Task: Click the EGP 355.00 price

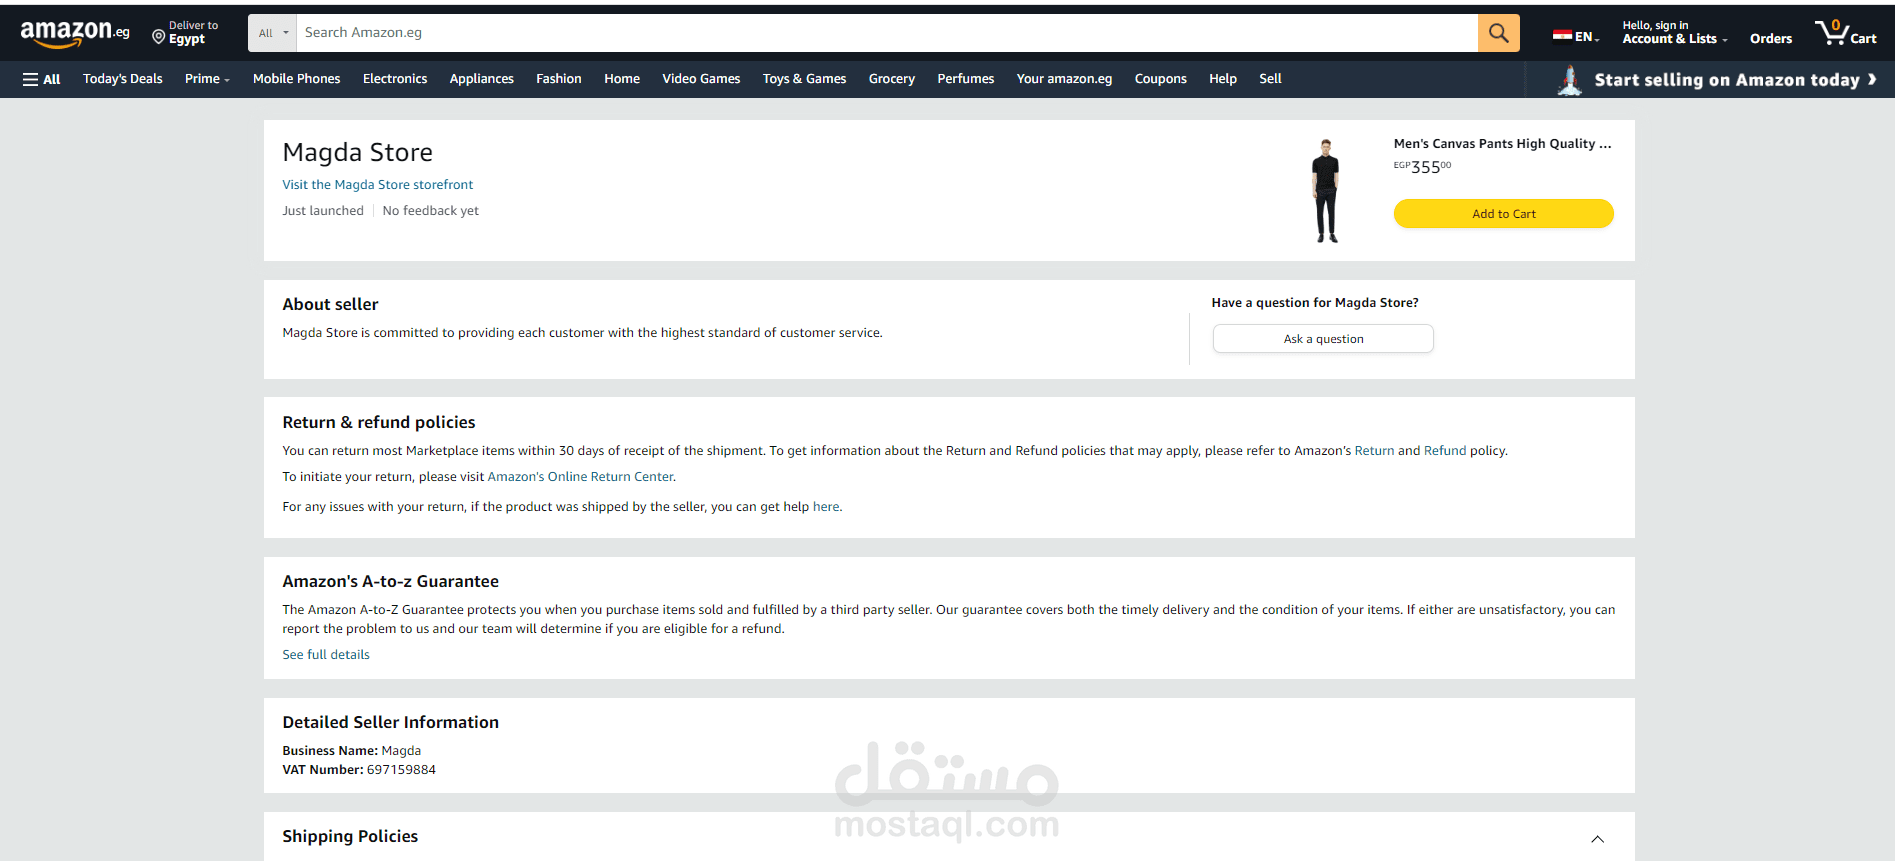Action: click(1423, 167)
